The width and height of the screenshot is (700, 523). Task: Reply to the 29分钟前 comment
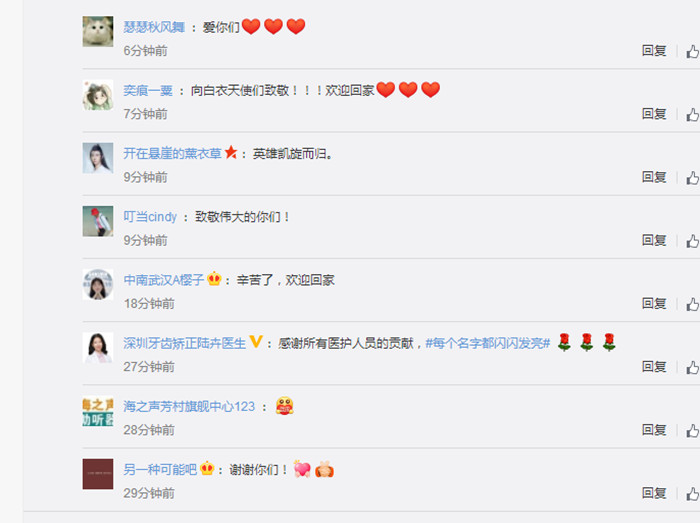coord(654,494)
